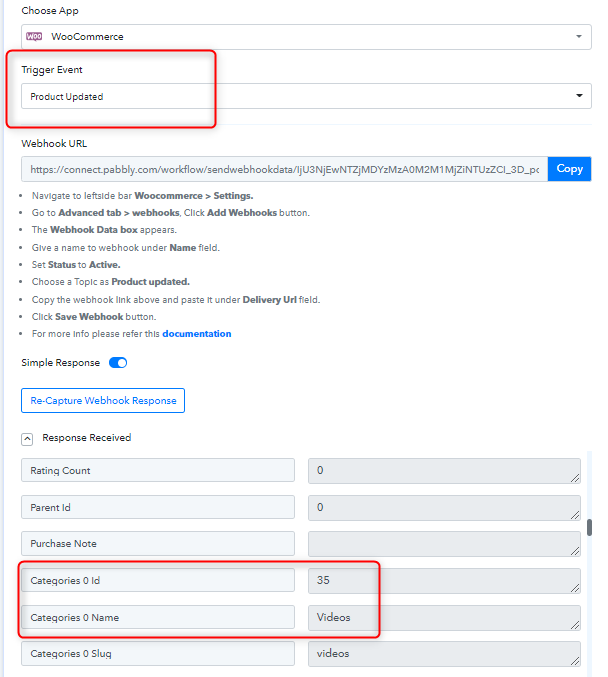The image size is (608, 677).
Task: Open the Trigger Event dropdown
Action: pos(305,96)
